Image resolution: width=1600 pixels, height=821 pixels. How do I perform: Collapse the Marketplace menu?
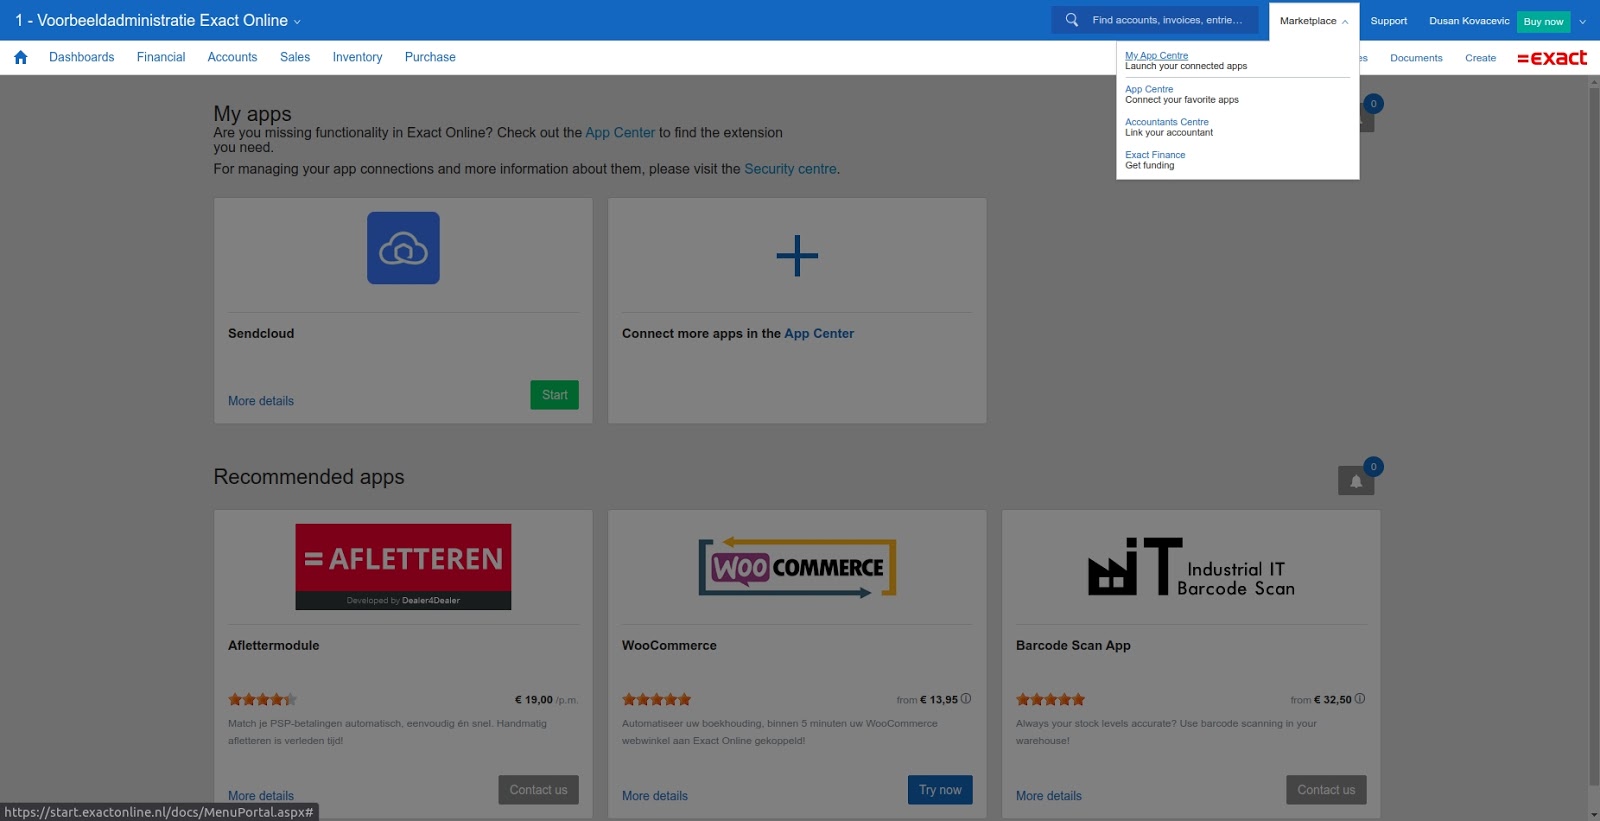(1314, 21)
